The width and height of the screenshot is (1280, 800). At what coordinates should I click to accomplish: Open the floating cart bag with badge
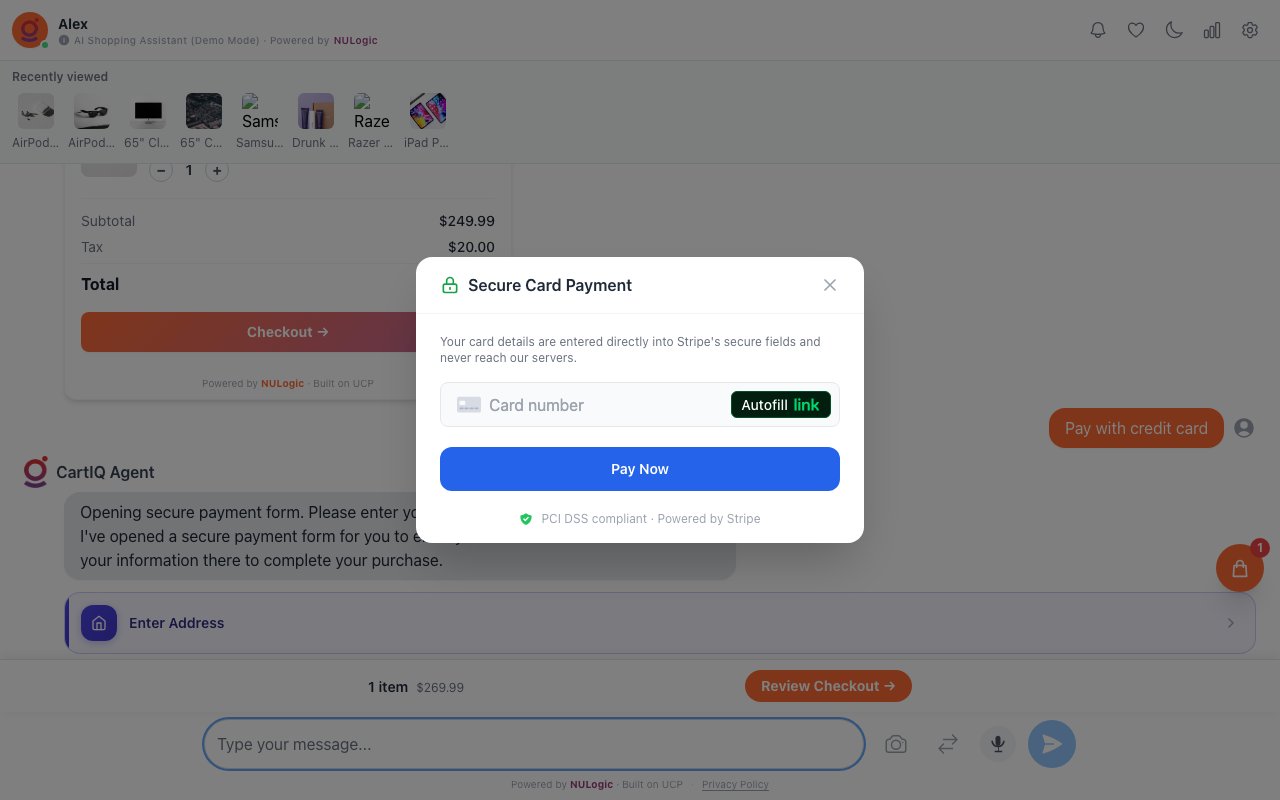pos(1240,568)
